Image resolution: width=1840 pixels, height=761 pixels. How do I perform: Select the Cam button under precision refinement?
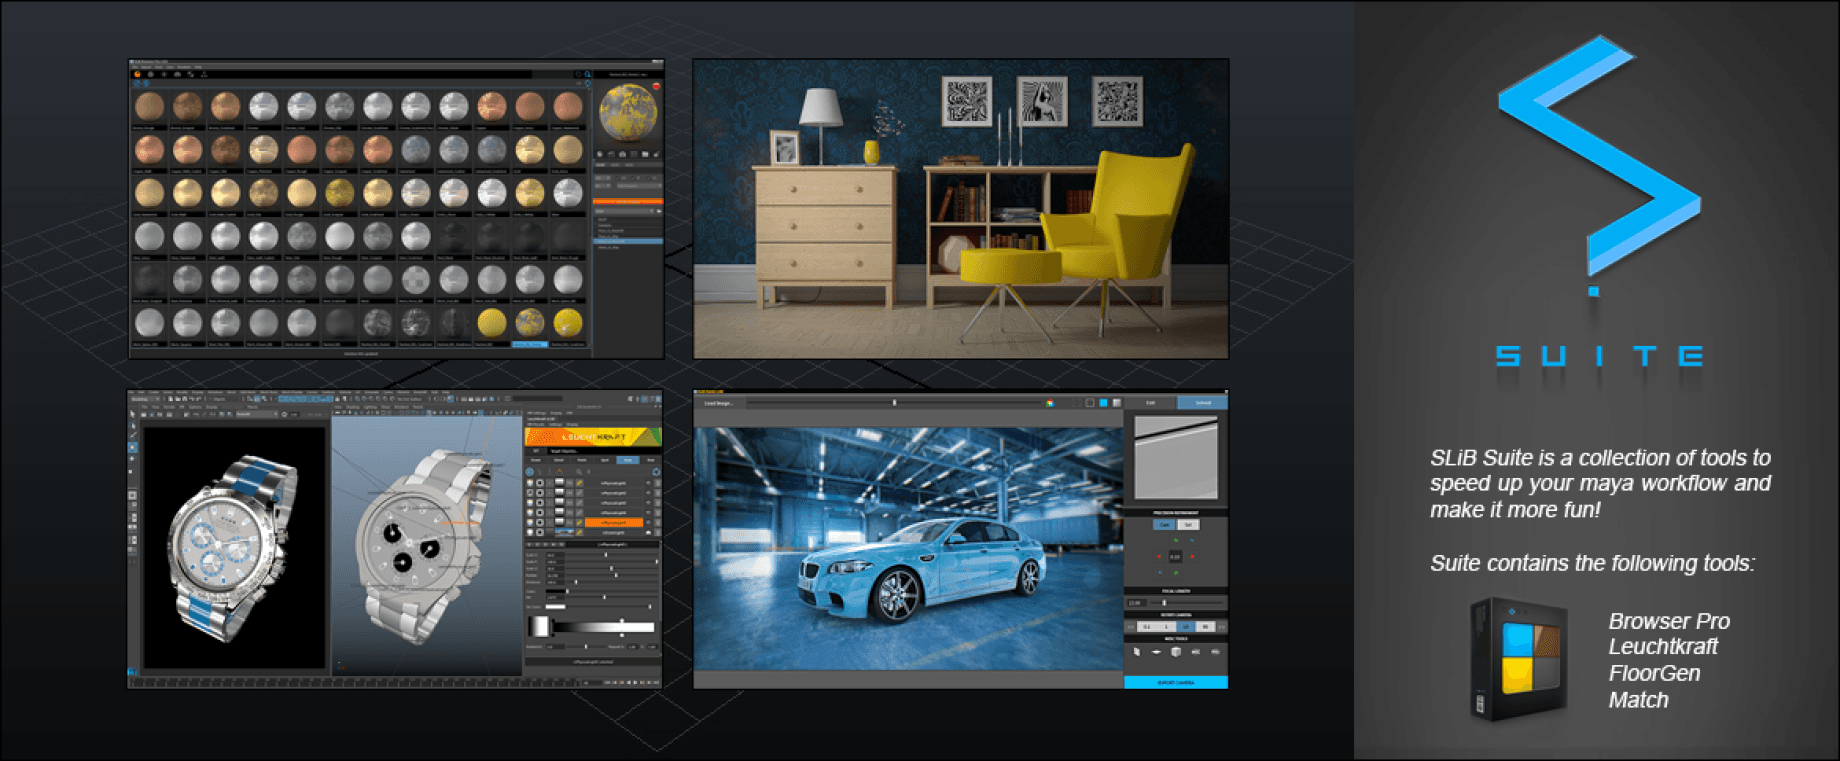(1164, 525)
